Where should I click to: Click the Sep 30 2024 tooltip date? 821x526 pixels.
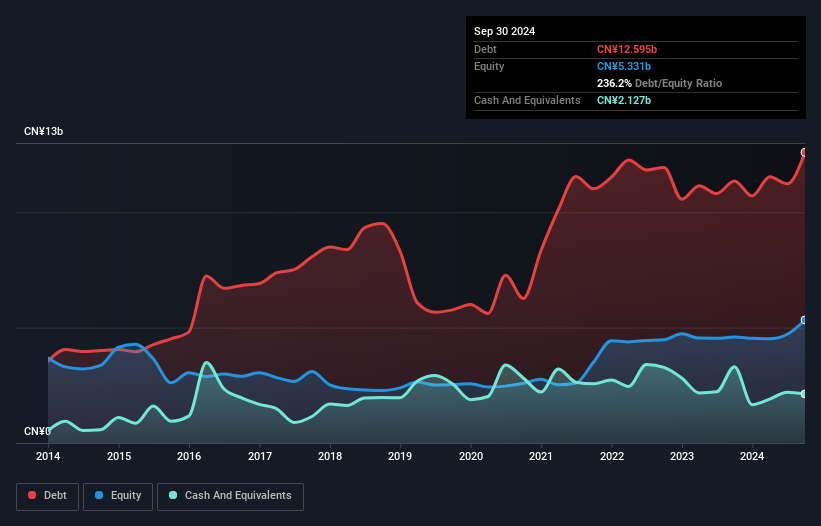[504, 31]
